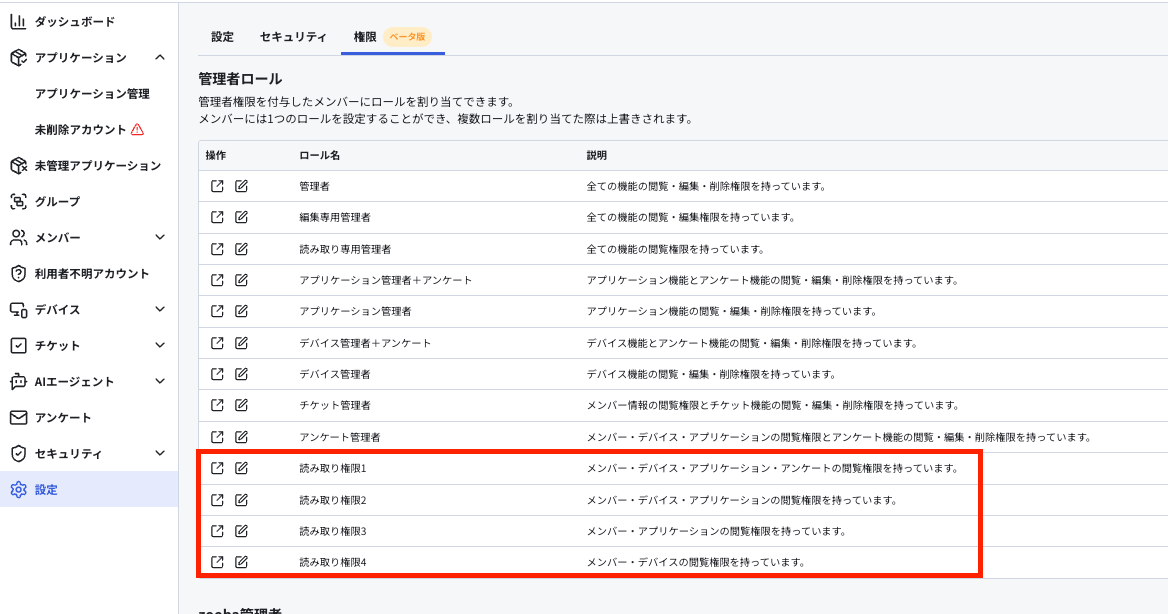Edit icon for 編集専用管理者 role
The height and width of the screenshot is (614, 1168).
[241, 218]
